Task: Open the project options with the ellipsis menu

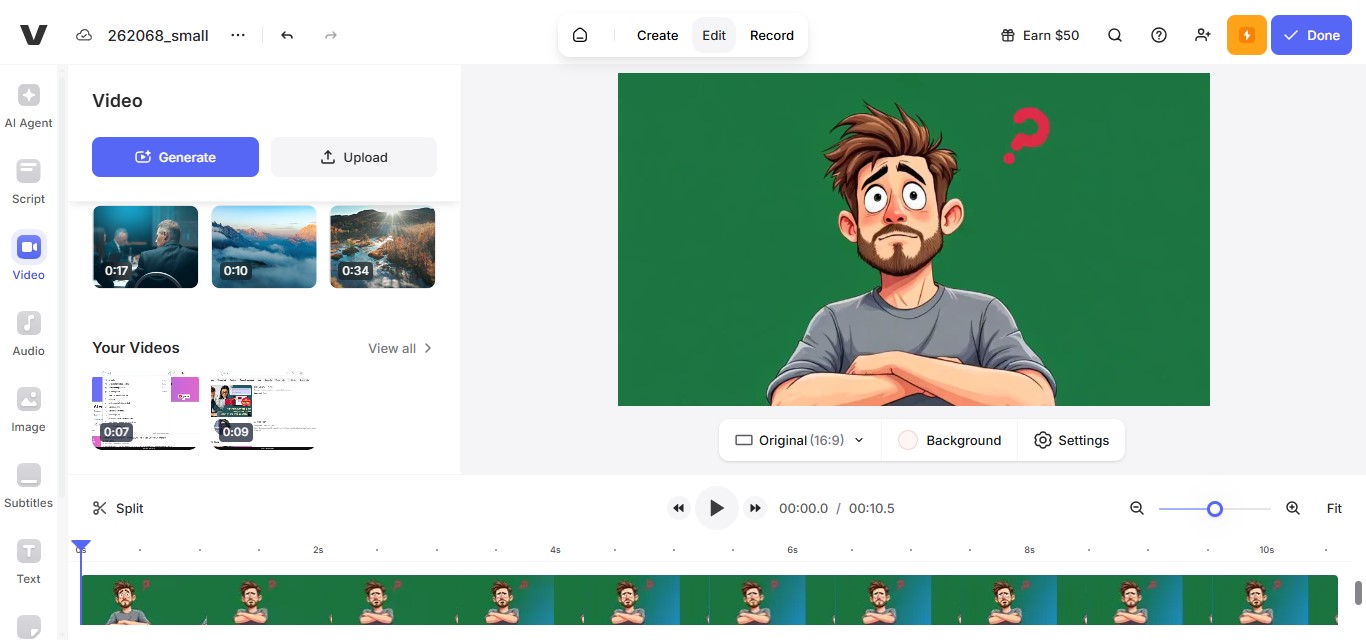Action: tap(238, 34)
